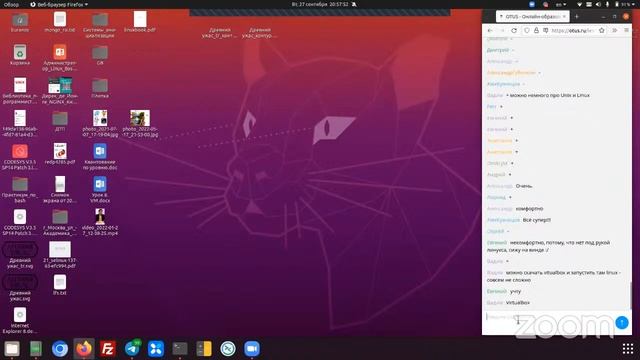
Task: Launch Chromium browser from the dock
Action: [60, 349]
